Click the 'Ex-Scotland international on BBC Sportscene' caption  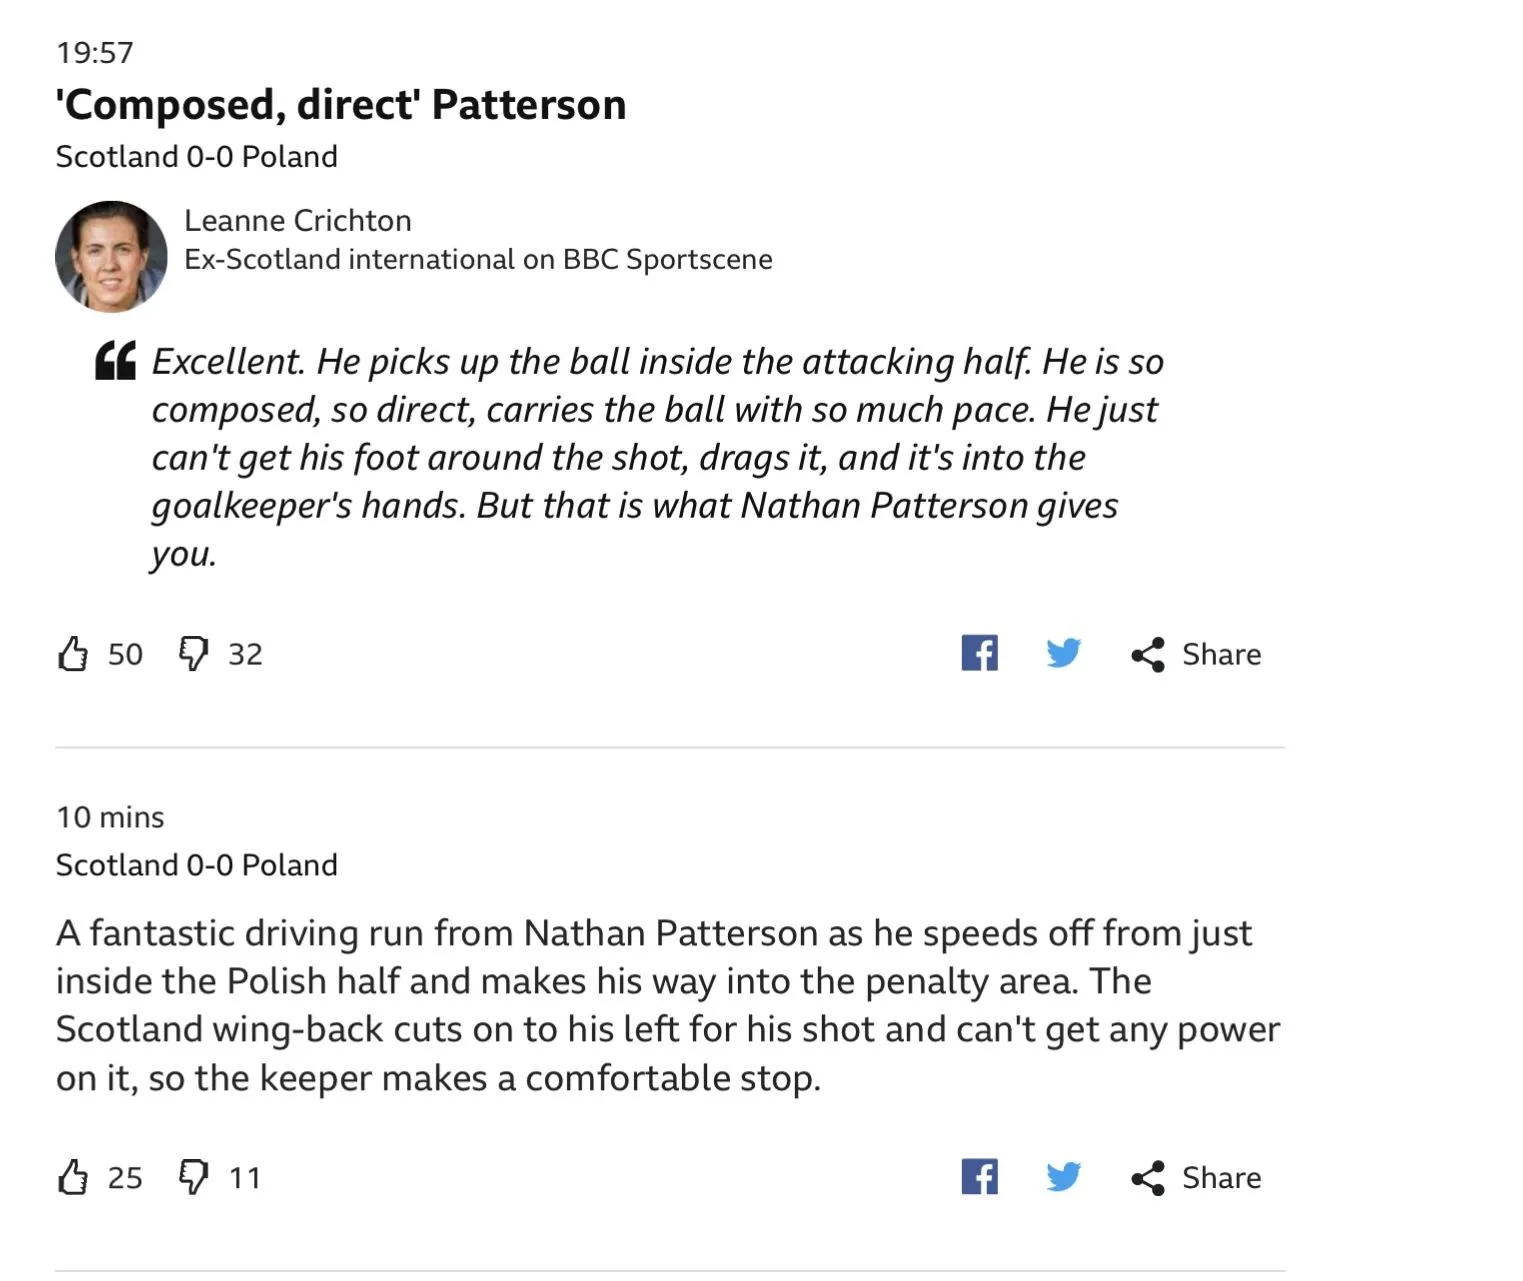pyautogui.click(x=478, y=259)
